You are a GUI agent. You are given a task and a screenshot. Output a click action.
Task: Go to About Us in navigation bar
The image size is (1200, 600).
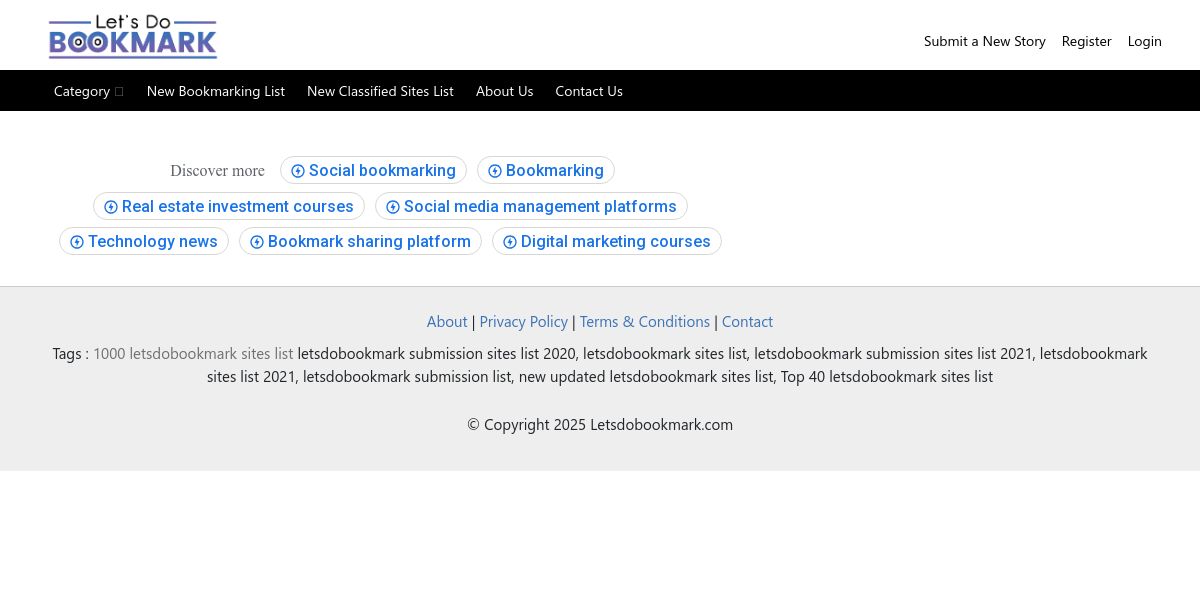[504, 91]
